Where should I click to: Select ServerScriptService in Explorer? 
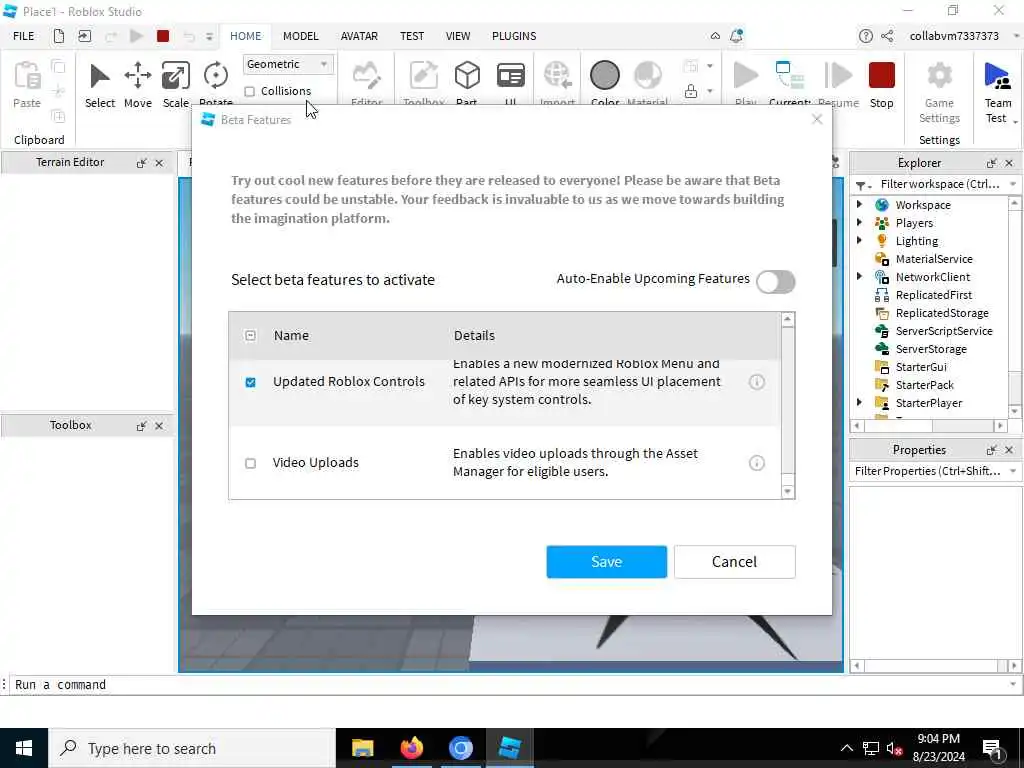pos(944,331)
